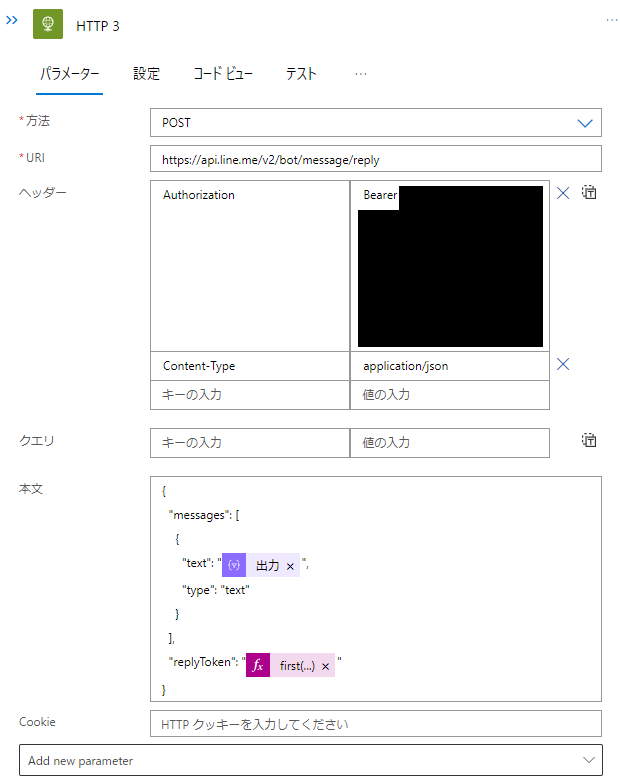Click the Bearer token value cell
This screenshot has width=620, height=784.
click(450, 266)
